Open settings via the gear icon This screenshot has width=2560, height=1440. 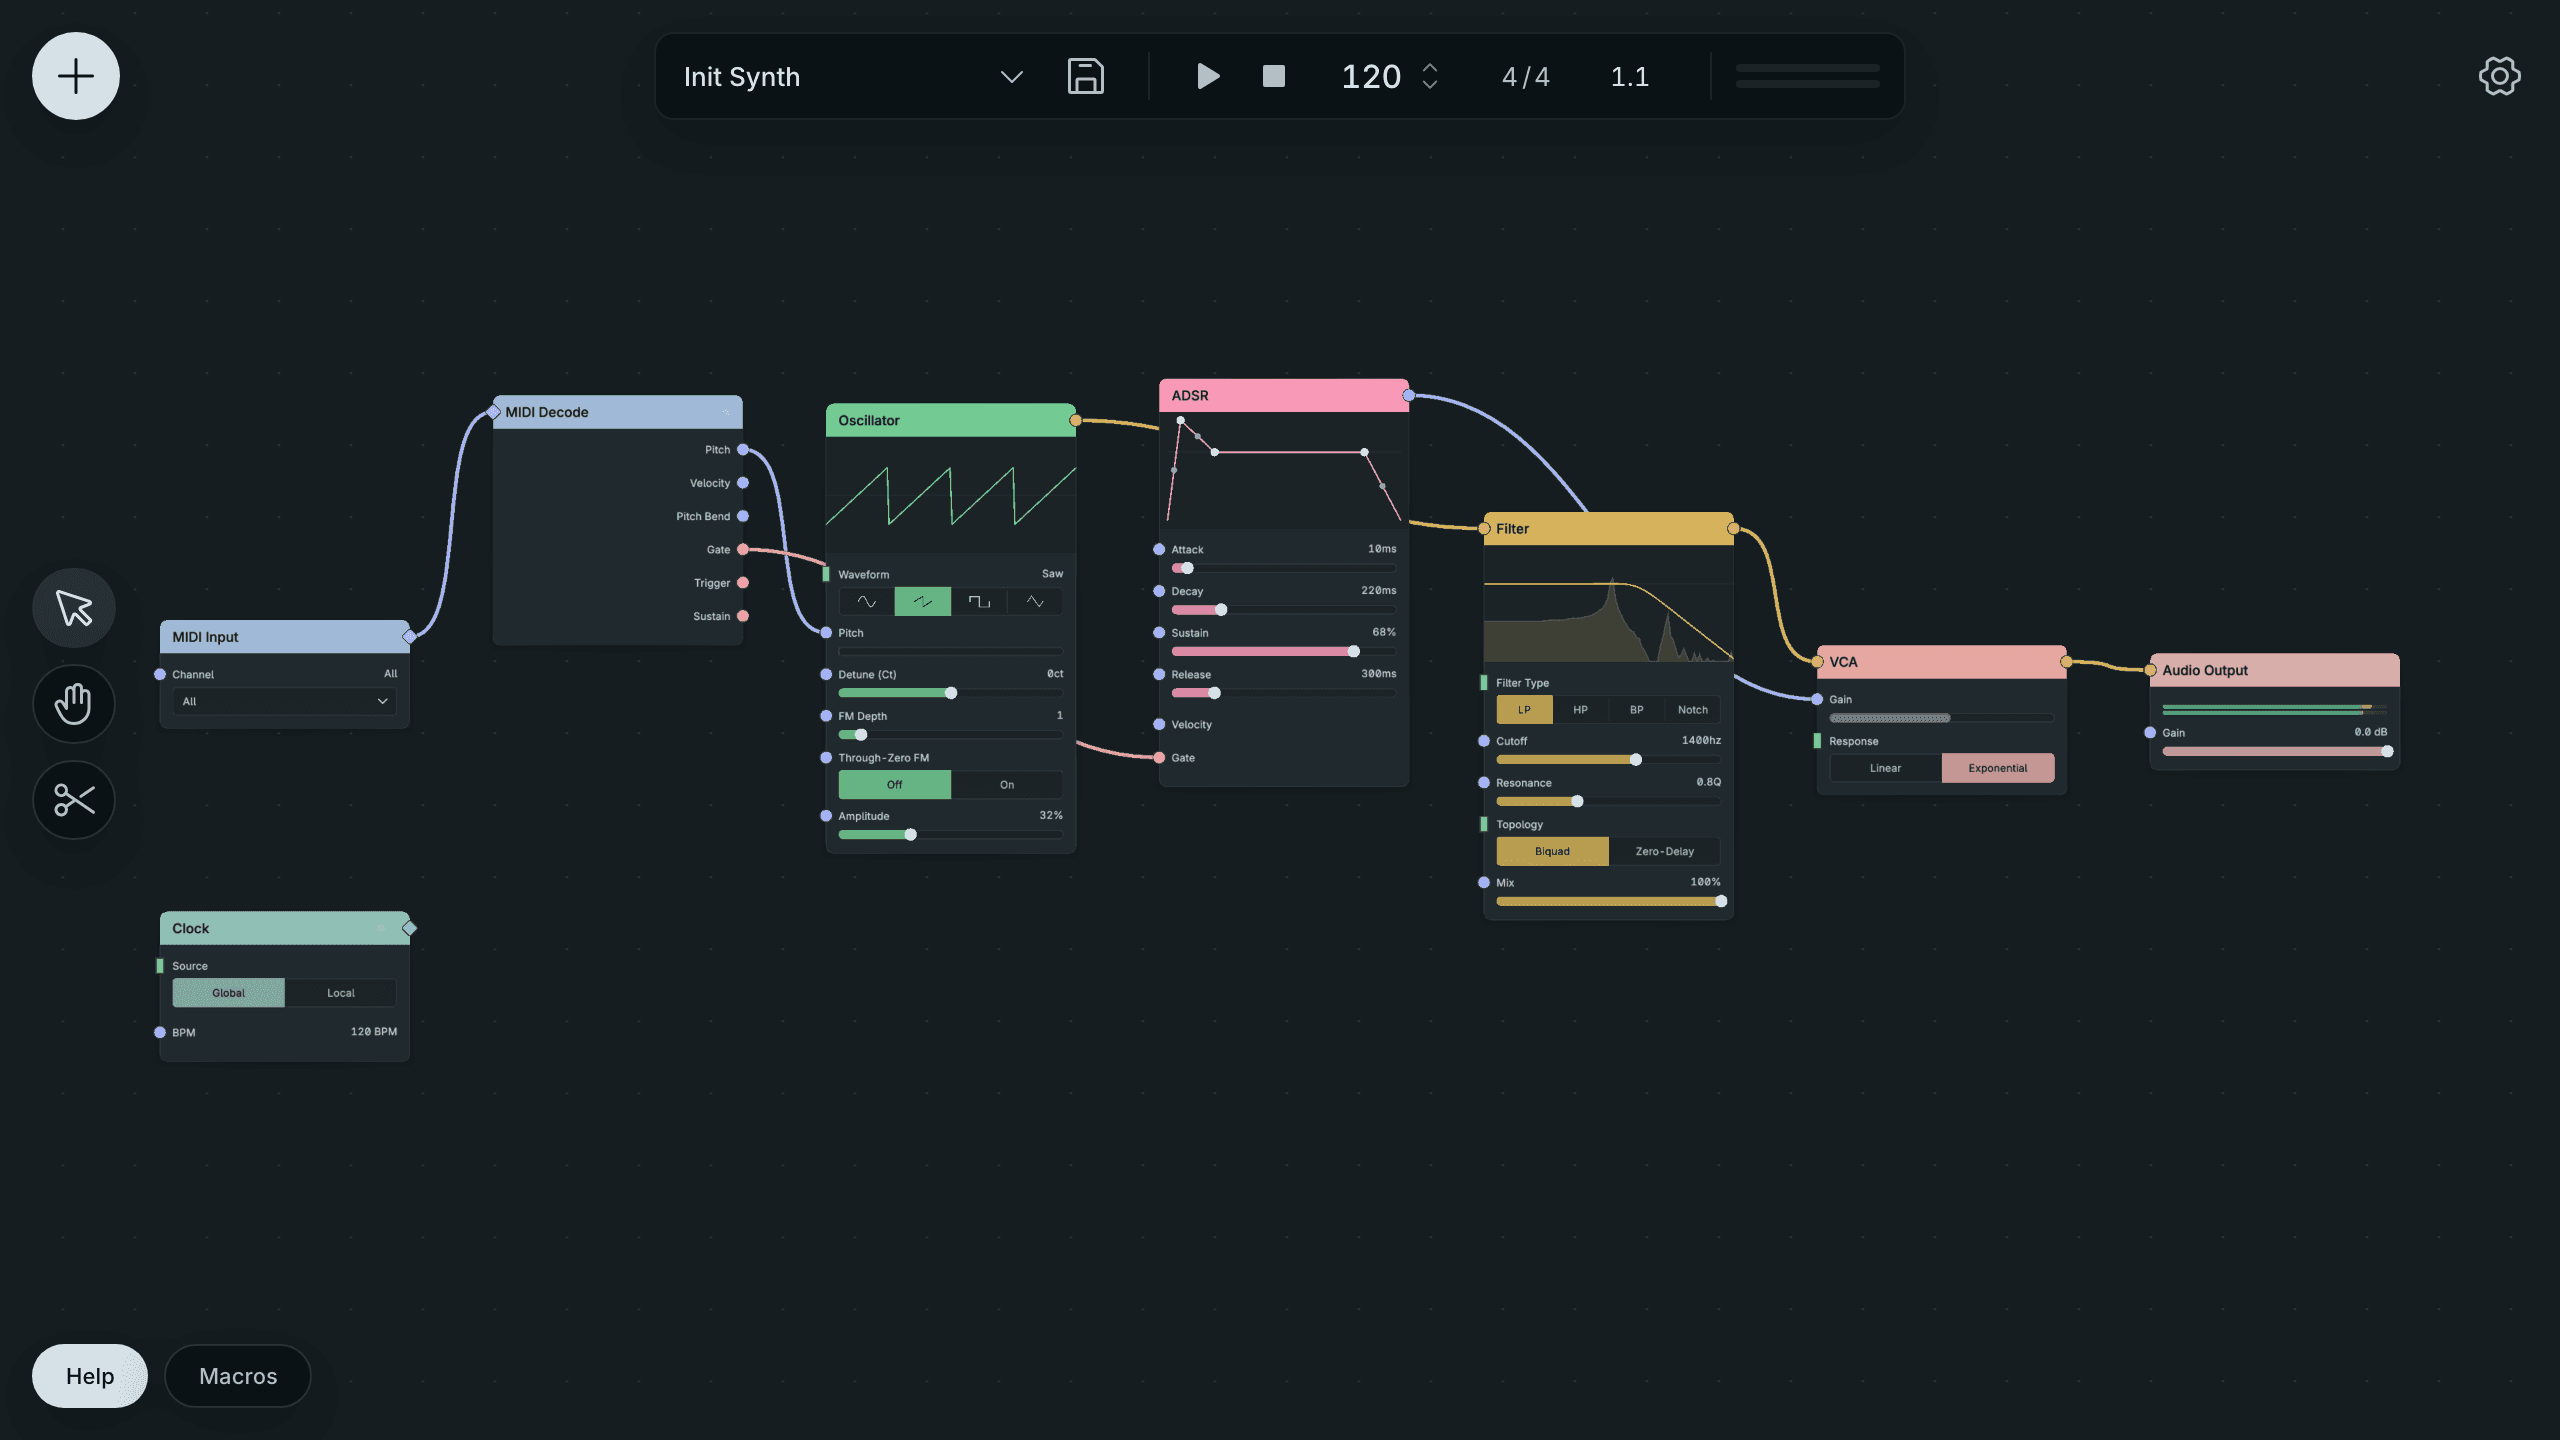[x=2500, y=76]
